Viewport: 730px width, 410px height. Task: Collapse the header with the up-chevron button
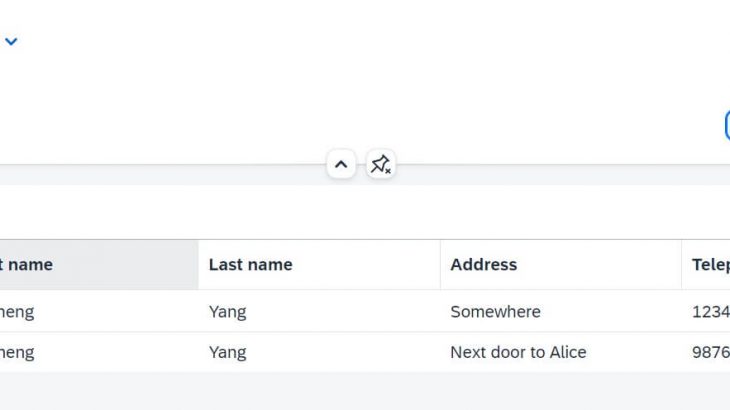click(341, 164)
